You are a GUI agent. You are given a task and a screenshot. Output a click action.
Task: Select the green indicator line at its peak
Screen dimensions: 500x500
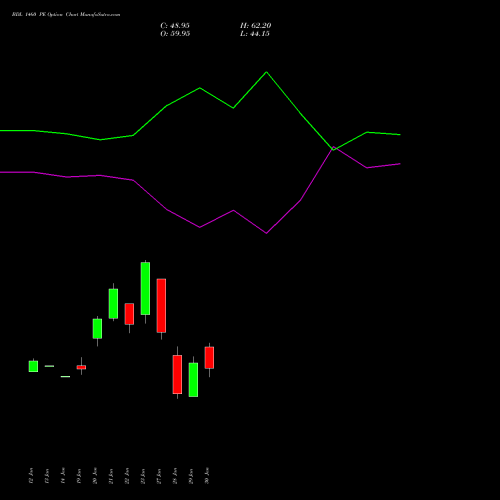click(266, 72)
